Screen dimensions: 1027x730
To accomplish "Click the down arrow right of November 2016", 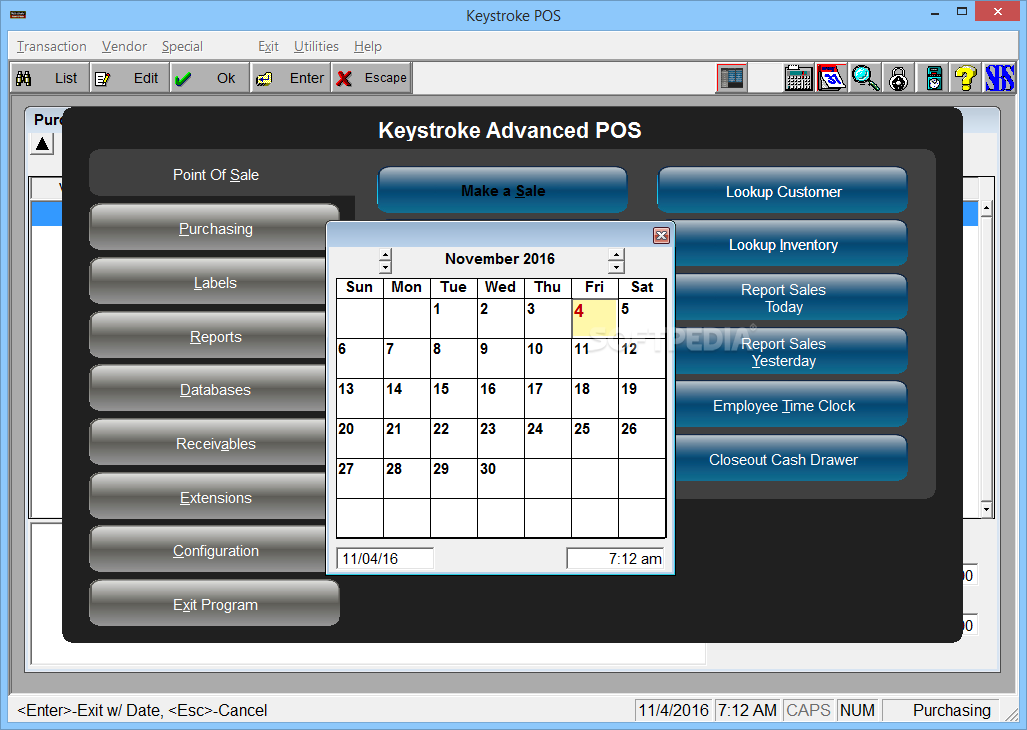I will coord(616,267).
